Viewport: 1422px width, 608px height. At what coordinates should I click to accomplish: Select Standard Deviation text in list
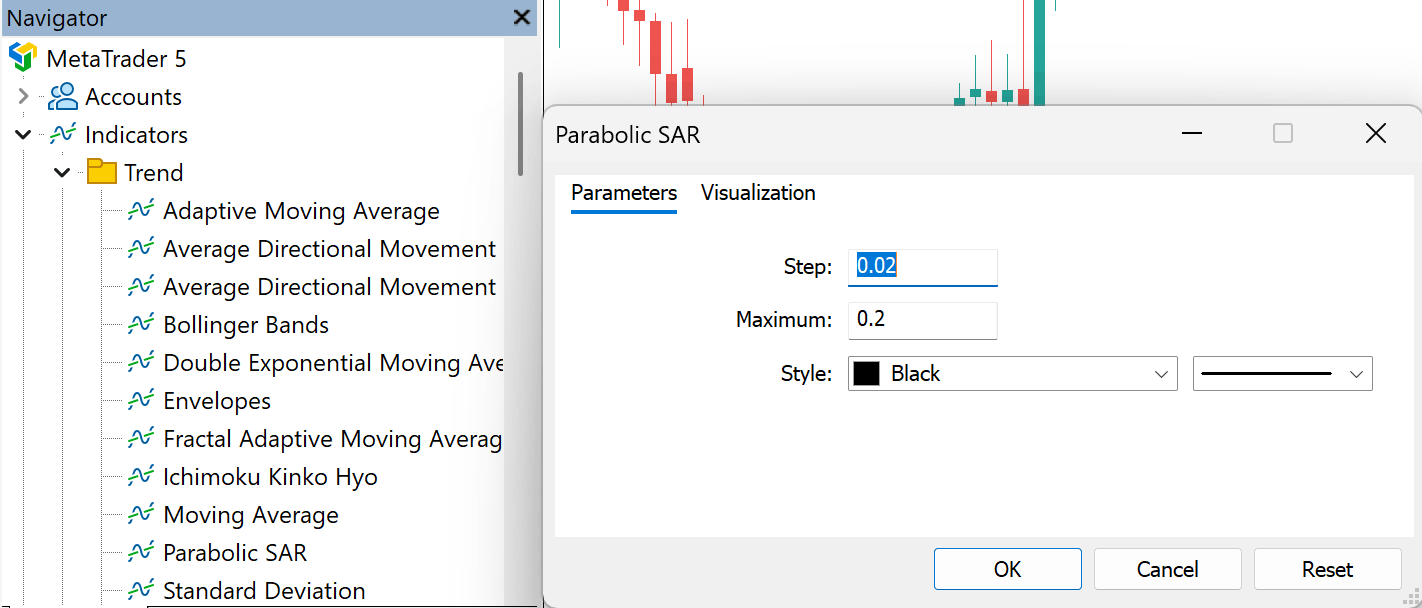264,591
